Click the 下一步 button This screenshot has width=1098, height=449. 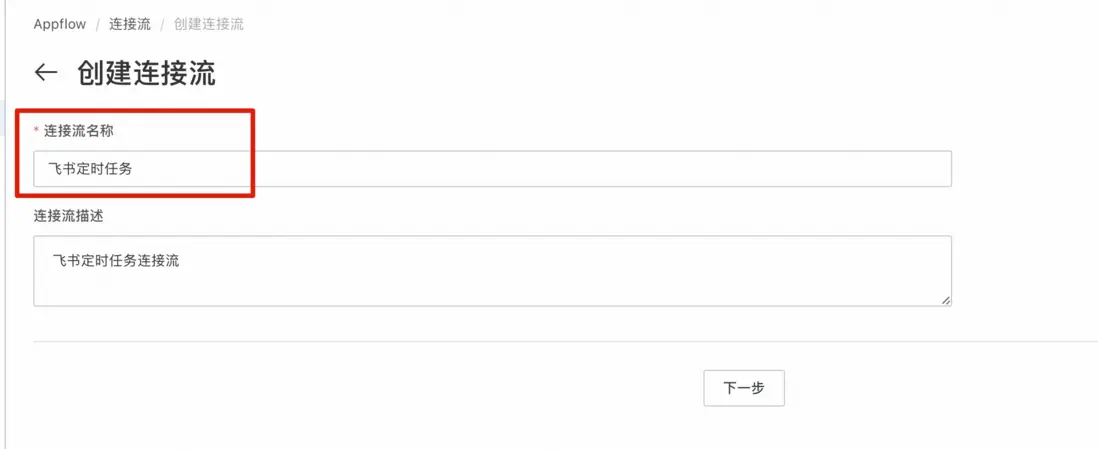[744, 388]
